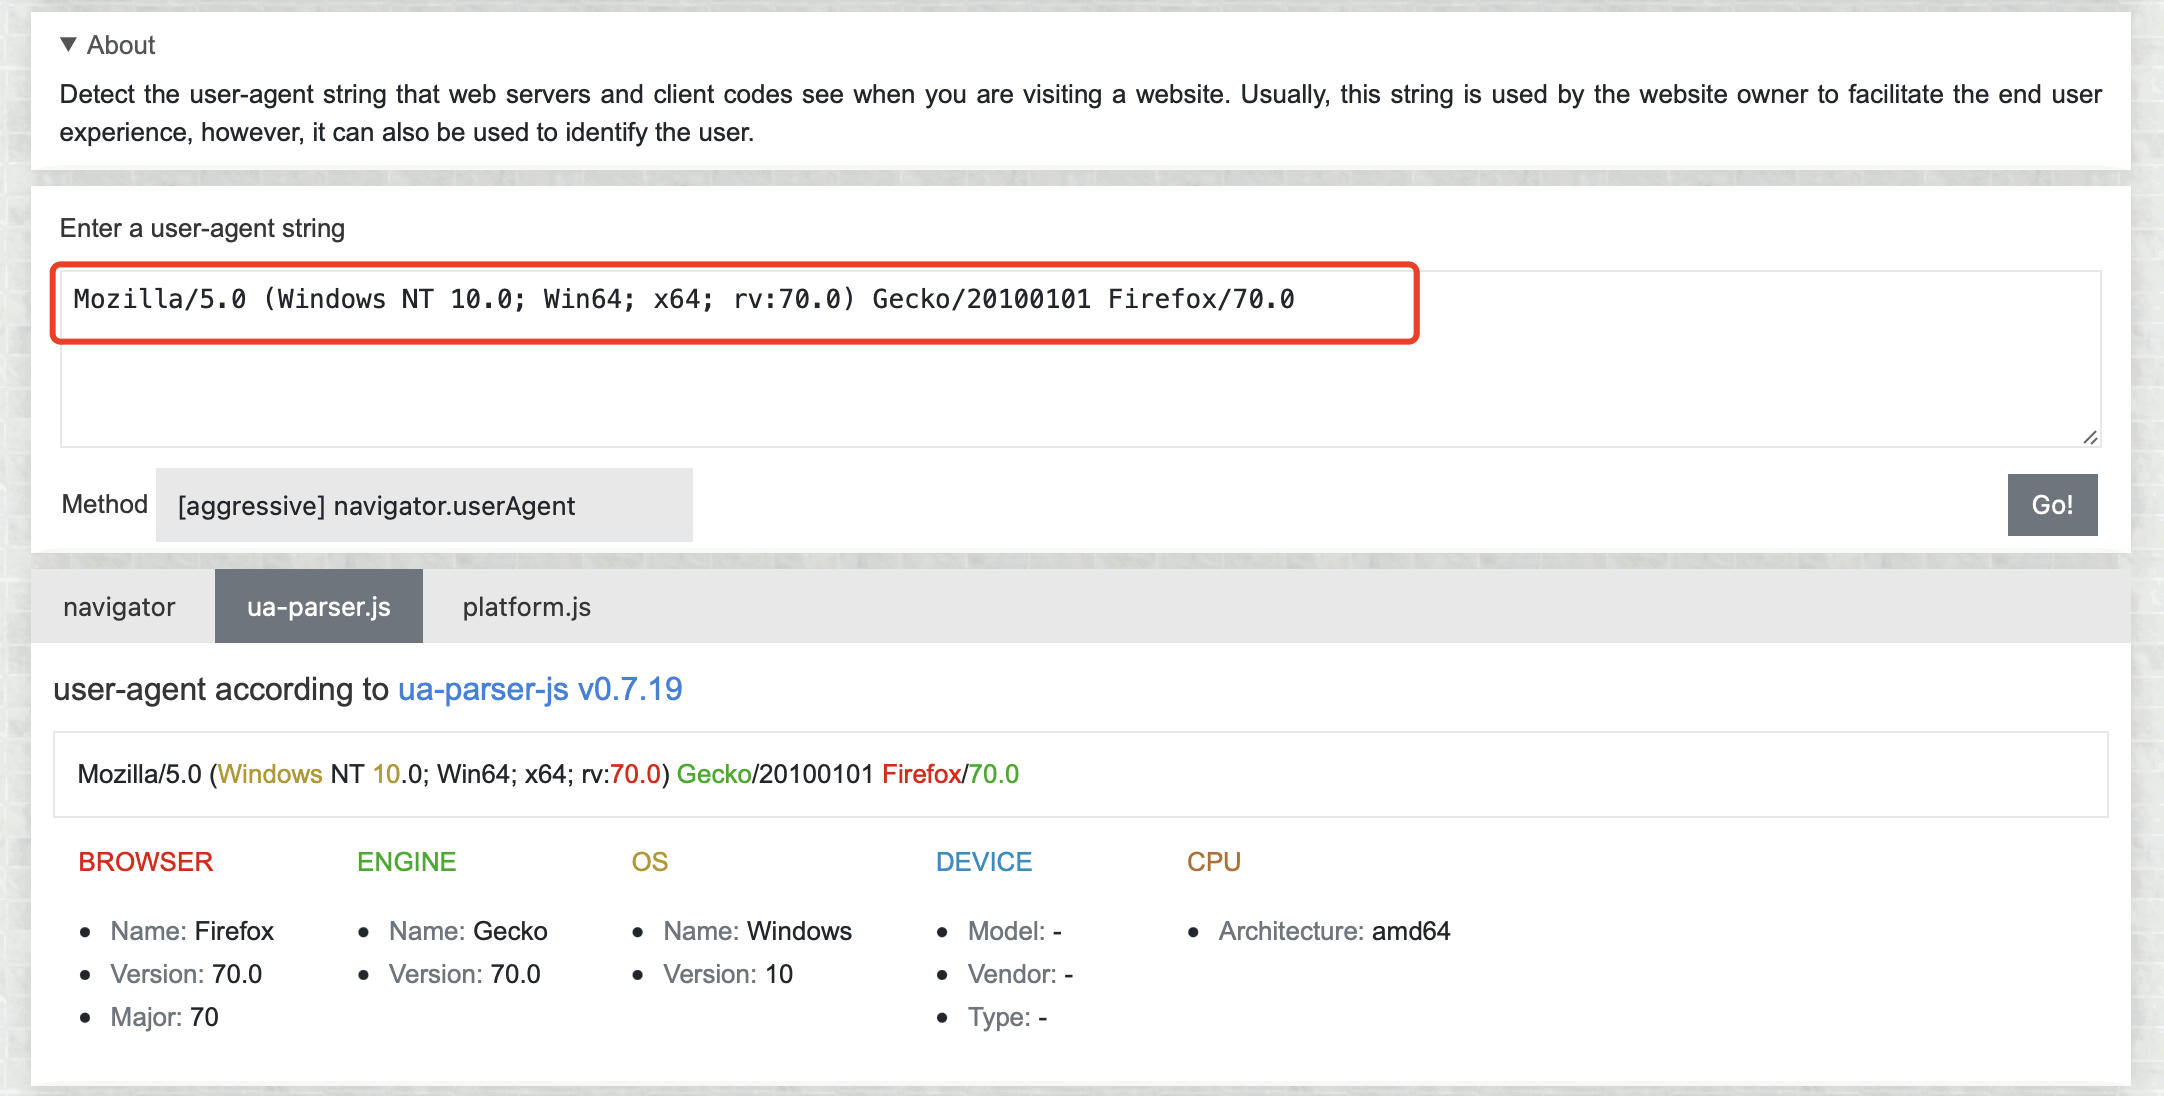Viewport: 2164px width, 1096px height.
Task: Follow the ua-parser-js v0.7.19 link
Action: (x=540, y=689)
